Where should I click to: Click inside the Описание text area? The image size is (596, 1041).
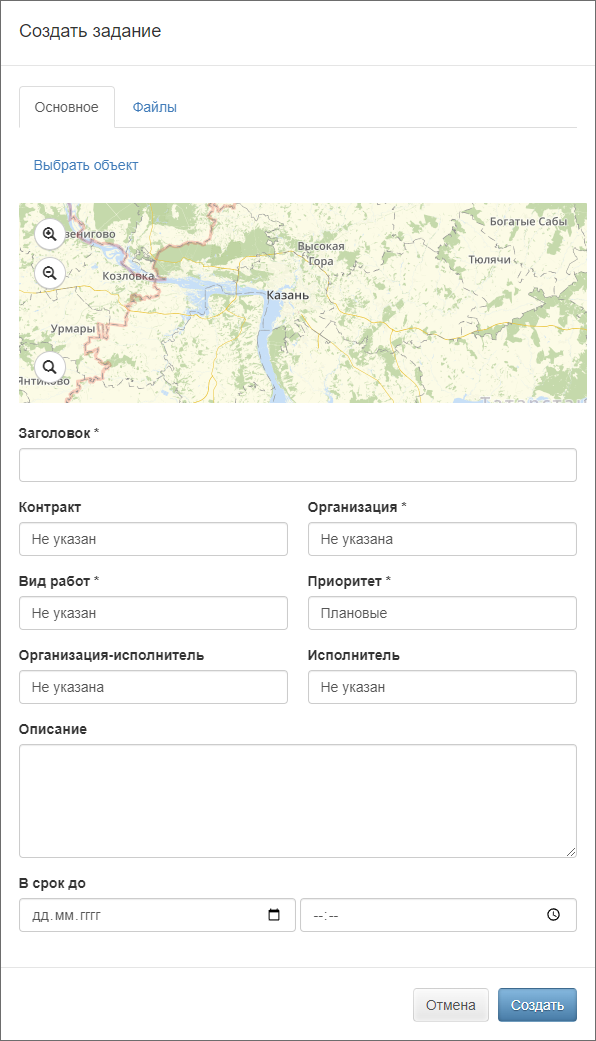point(298,801)
